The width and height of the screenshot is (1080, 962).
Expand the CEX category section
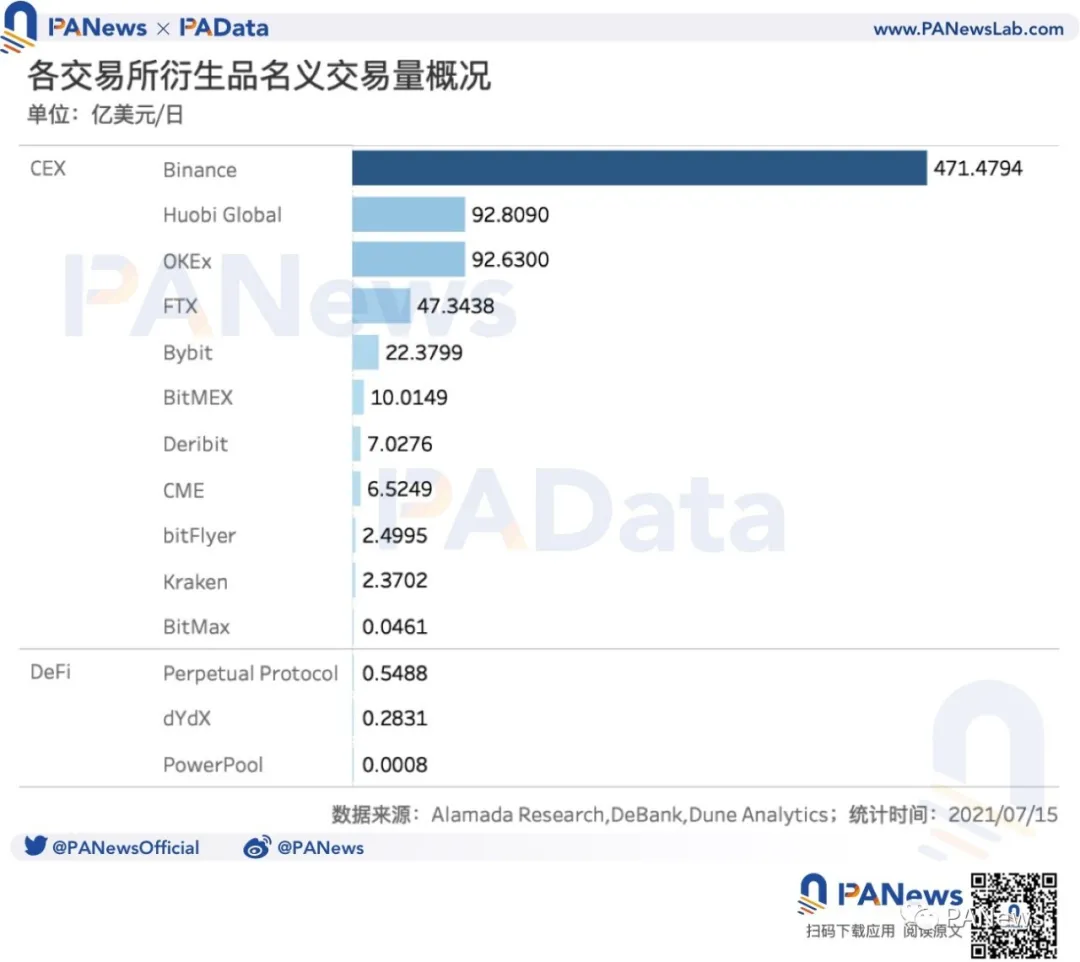click(47, 168)
